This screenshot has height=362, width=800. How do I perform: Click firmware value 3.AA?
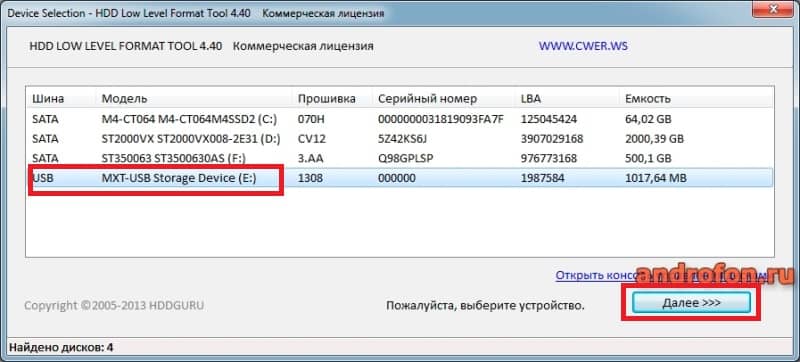[x=311, y=159]
